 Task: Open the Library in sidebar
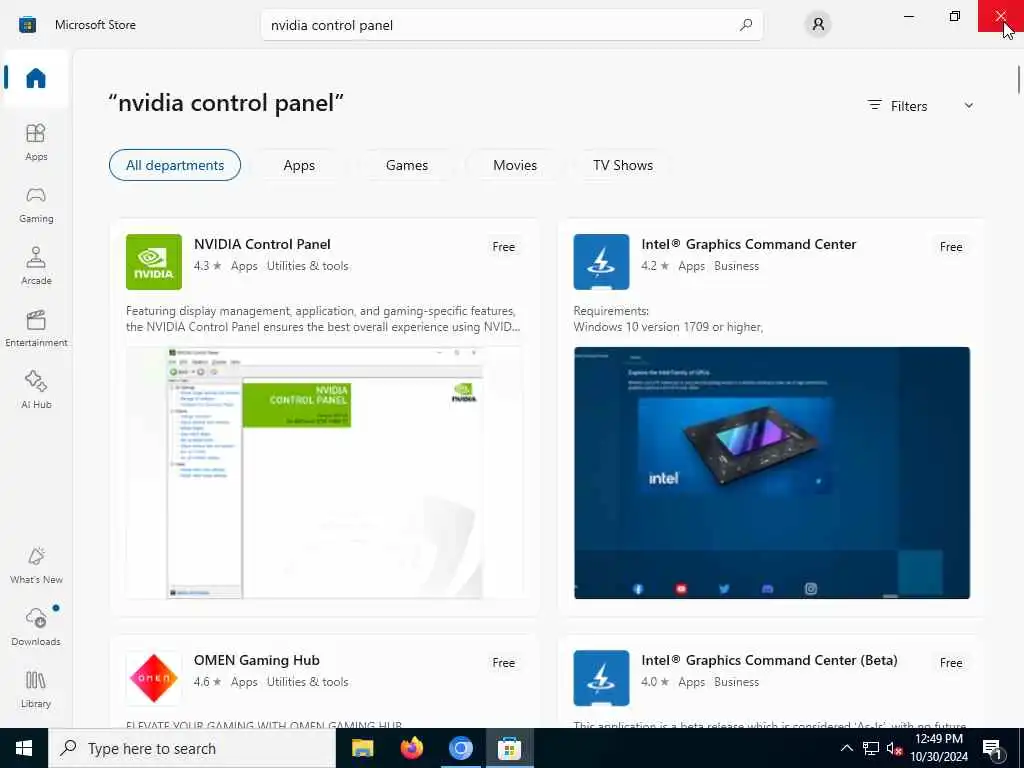[36, 689]
